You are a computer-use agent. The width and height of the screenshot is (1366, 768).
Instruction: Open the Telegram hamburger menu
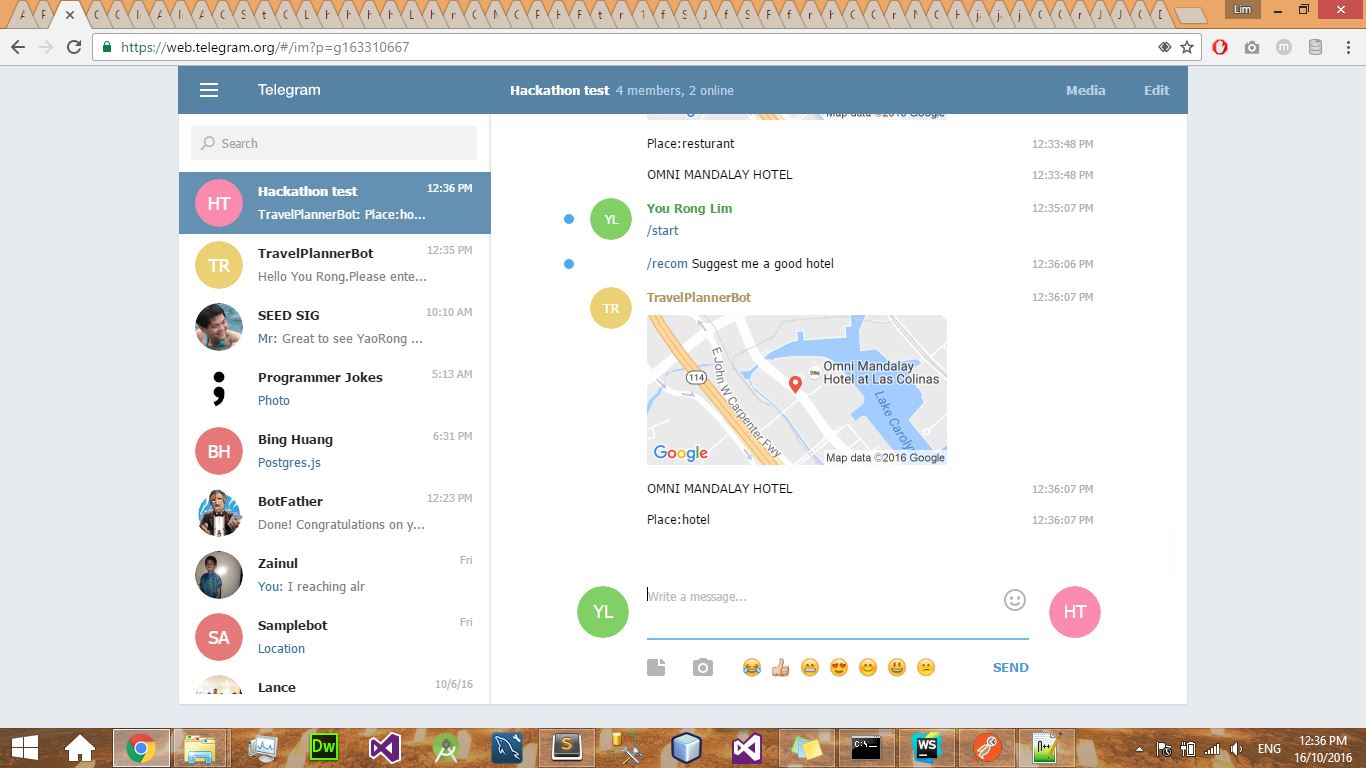209,90
